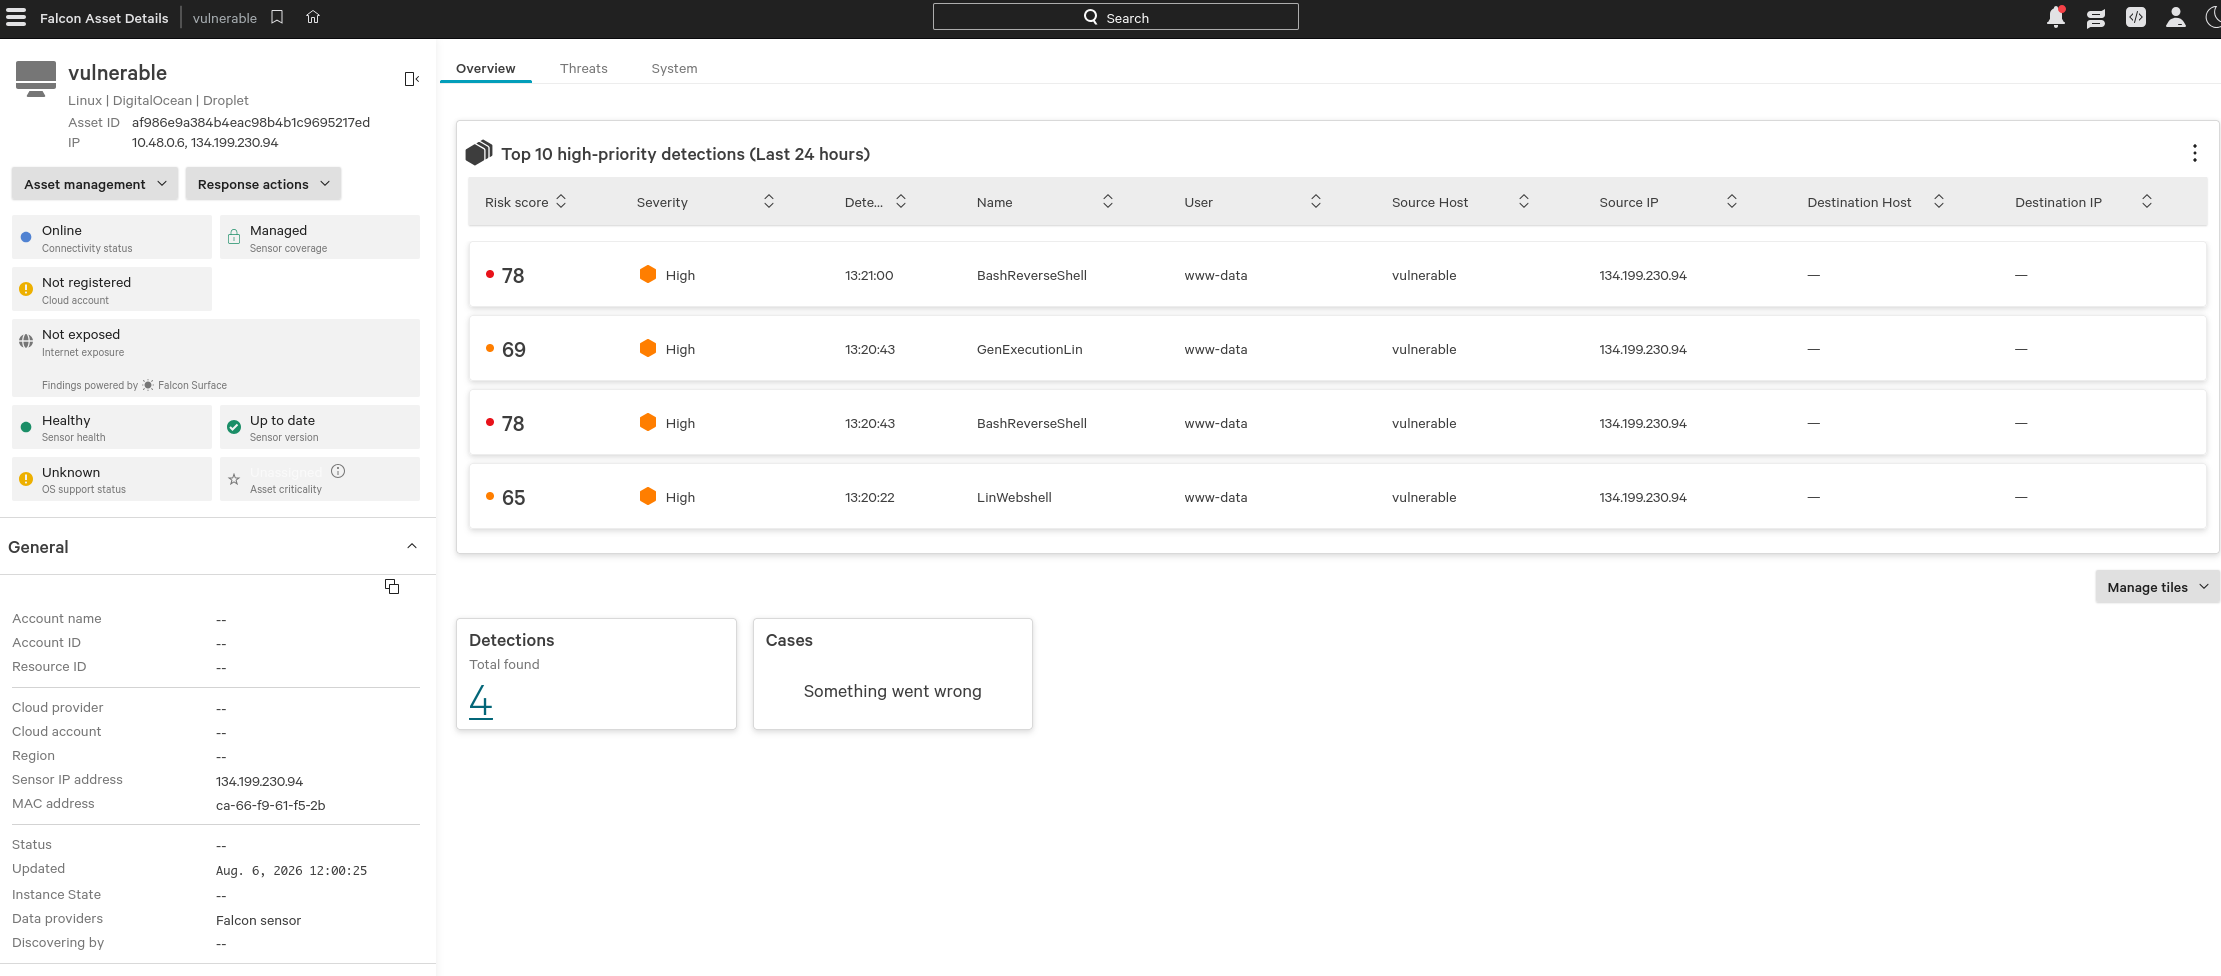Image resolution: width=2221 pixels, height=976 pixels.
Task: Click High severity hexagon for LinWebshell
Action: pos(648,496)
